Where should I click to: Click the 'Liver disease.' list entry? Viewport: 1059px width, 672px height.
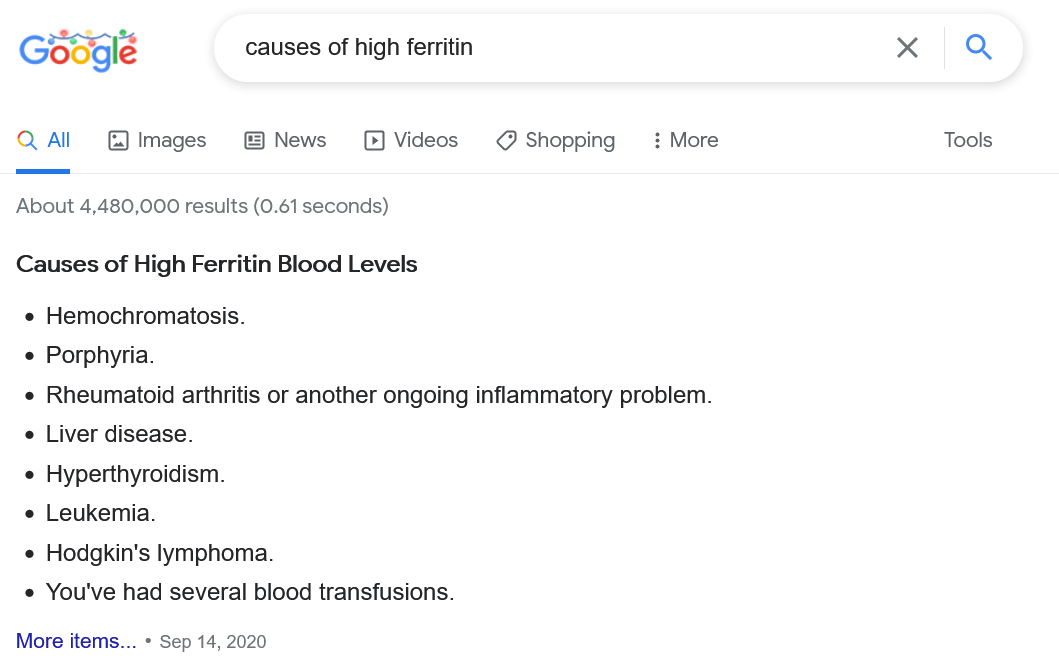click(119, 434)
